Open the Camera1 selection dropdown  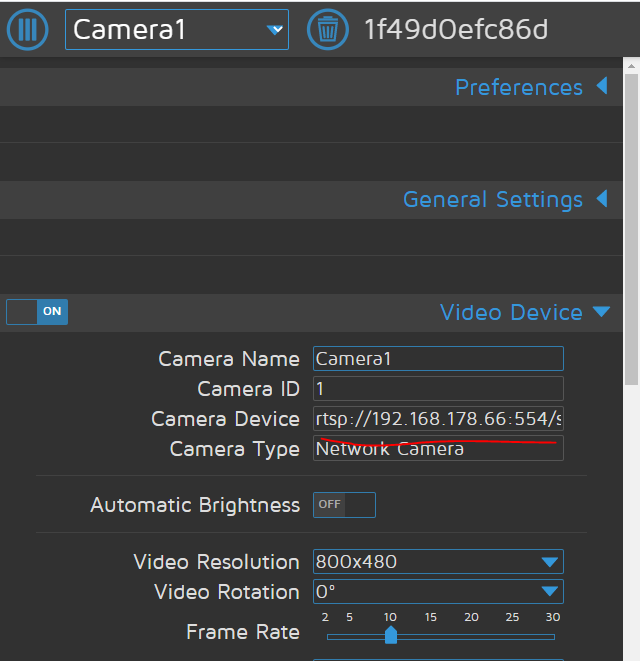pos(177,30)
